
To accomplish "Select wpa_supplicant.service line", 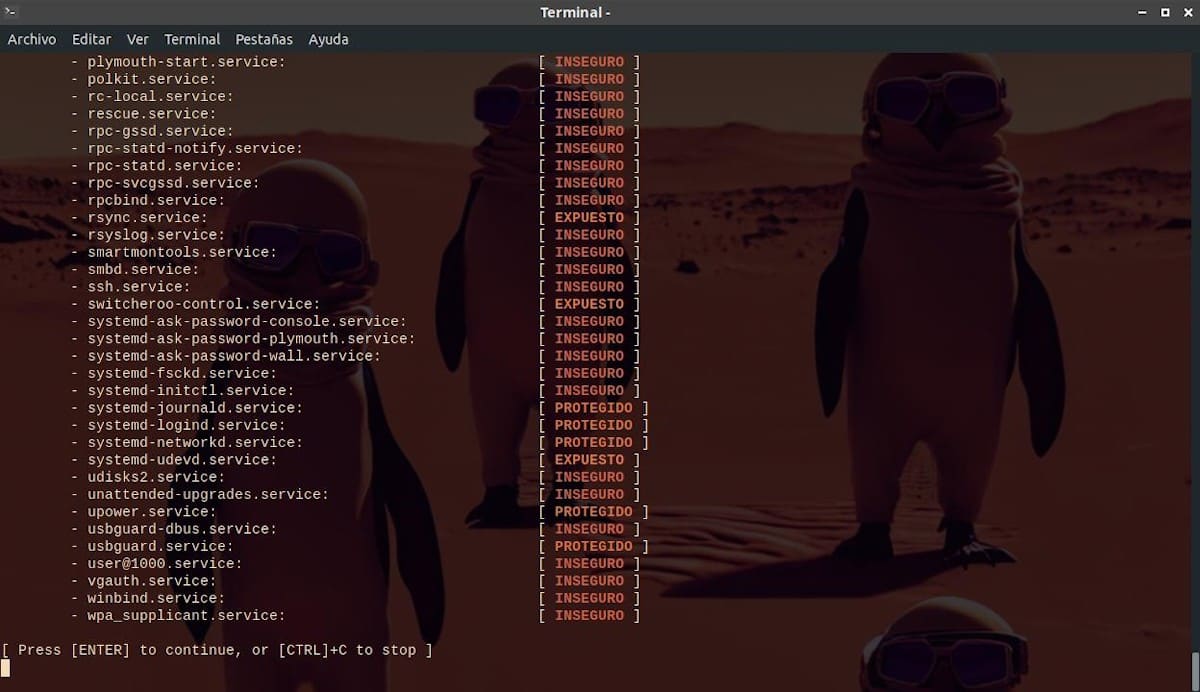I will point(355,615).
